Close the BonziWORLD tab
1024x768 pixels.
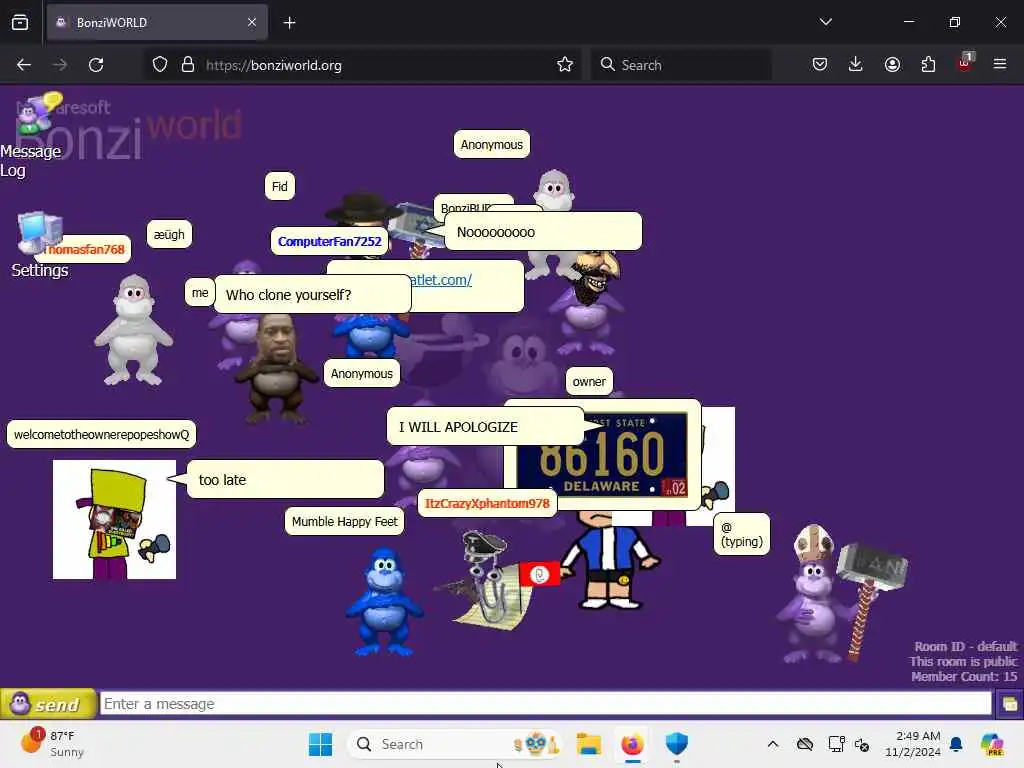[x=252, y=23]
